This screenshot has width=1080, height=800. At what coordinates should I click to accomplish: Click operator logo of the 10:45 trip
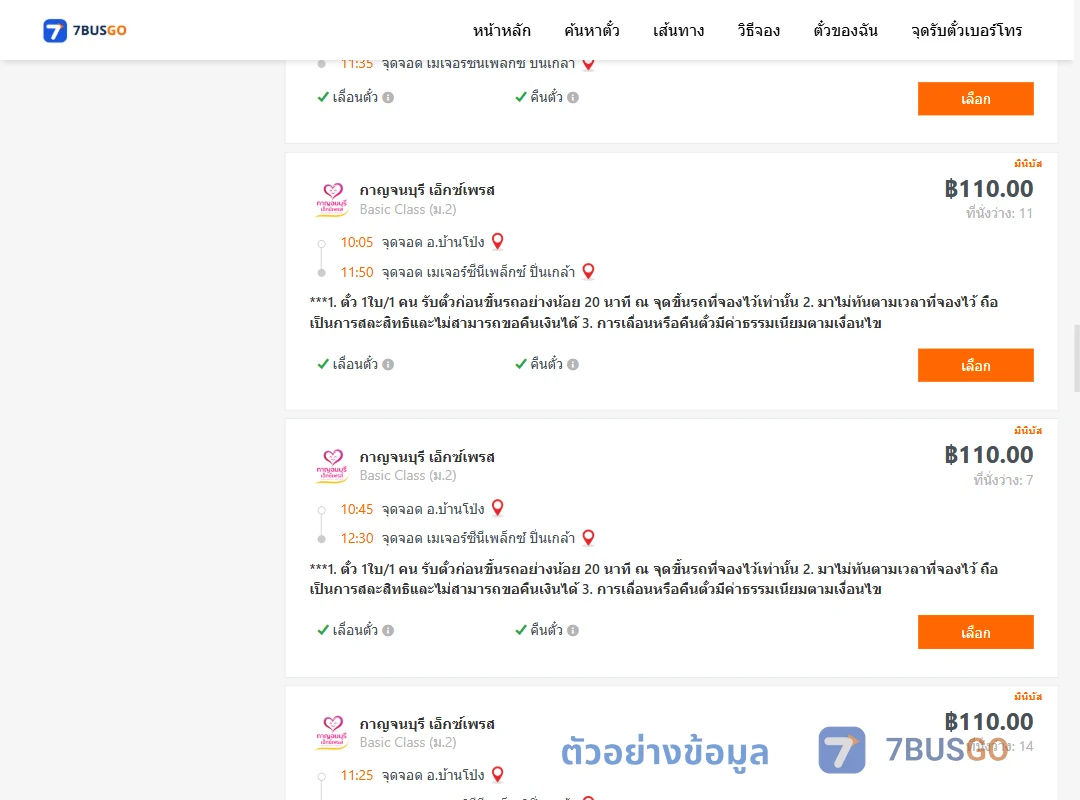[332, 466]
